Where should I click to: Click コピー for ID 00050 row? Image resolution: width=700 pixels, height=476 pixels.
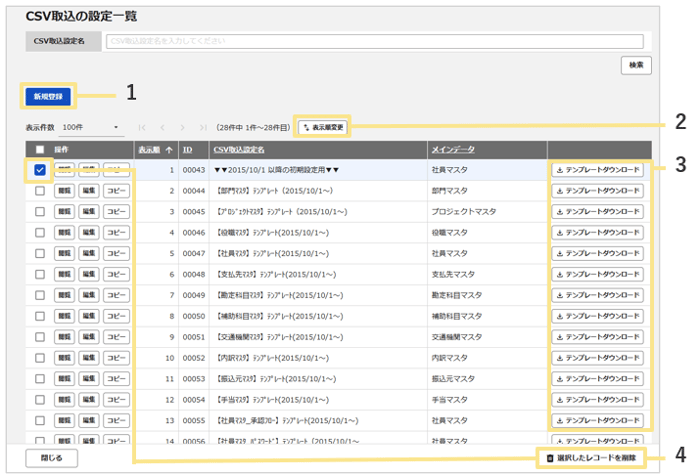(x=117, y=316)
